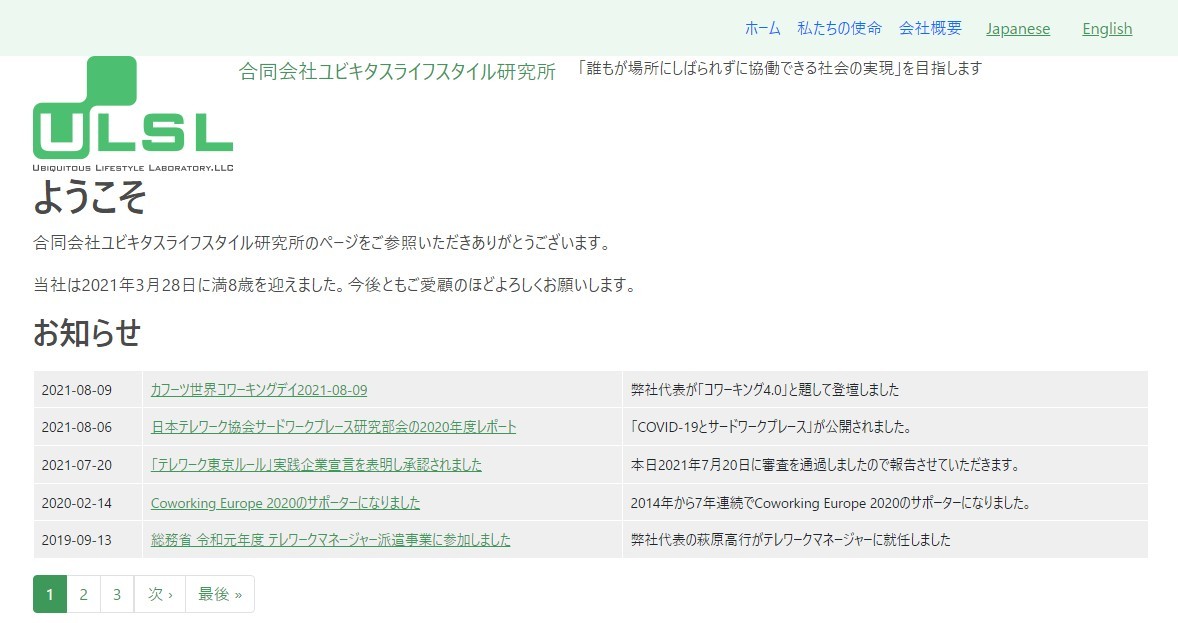Open the 「テレワーク東京ルール」実践企業宣言 news link
This screenshot has width=1178, height=623.
(315, 465)
